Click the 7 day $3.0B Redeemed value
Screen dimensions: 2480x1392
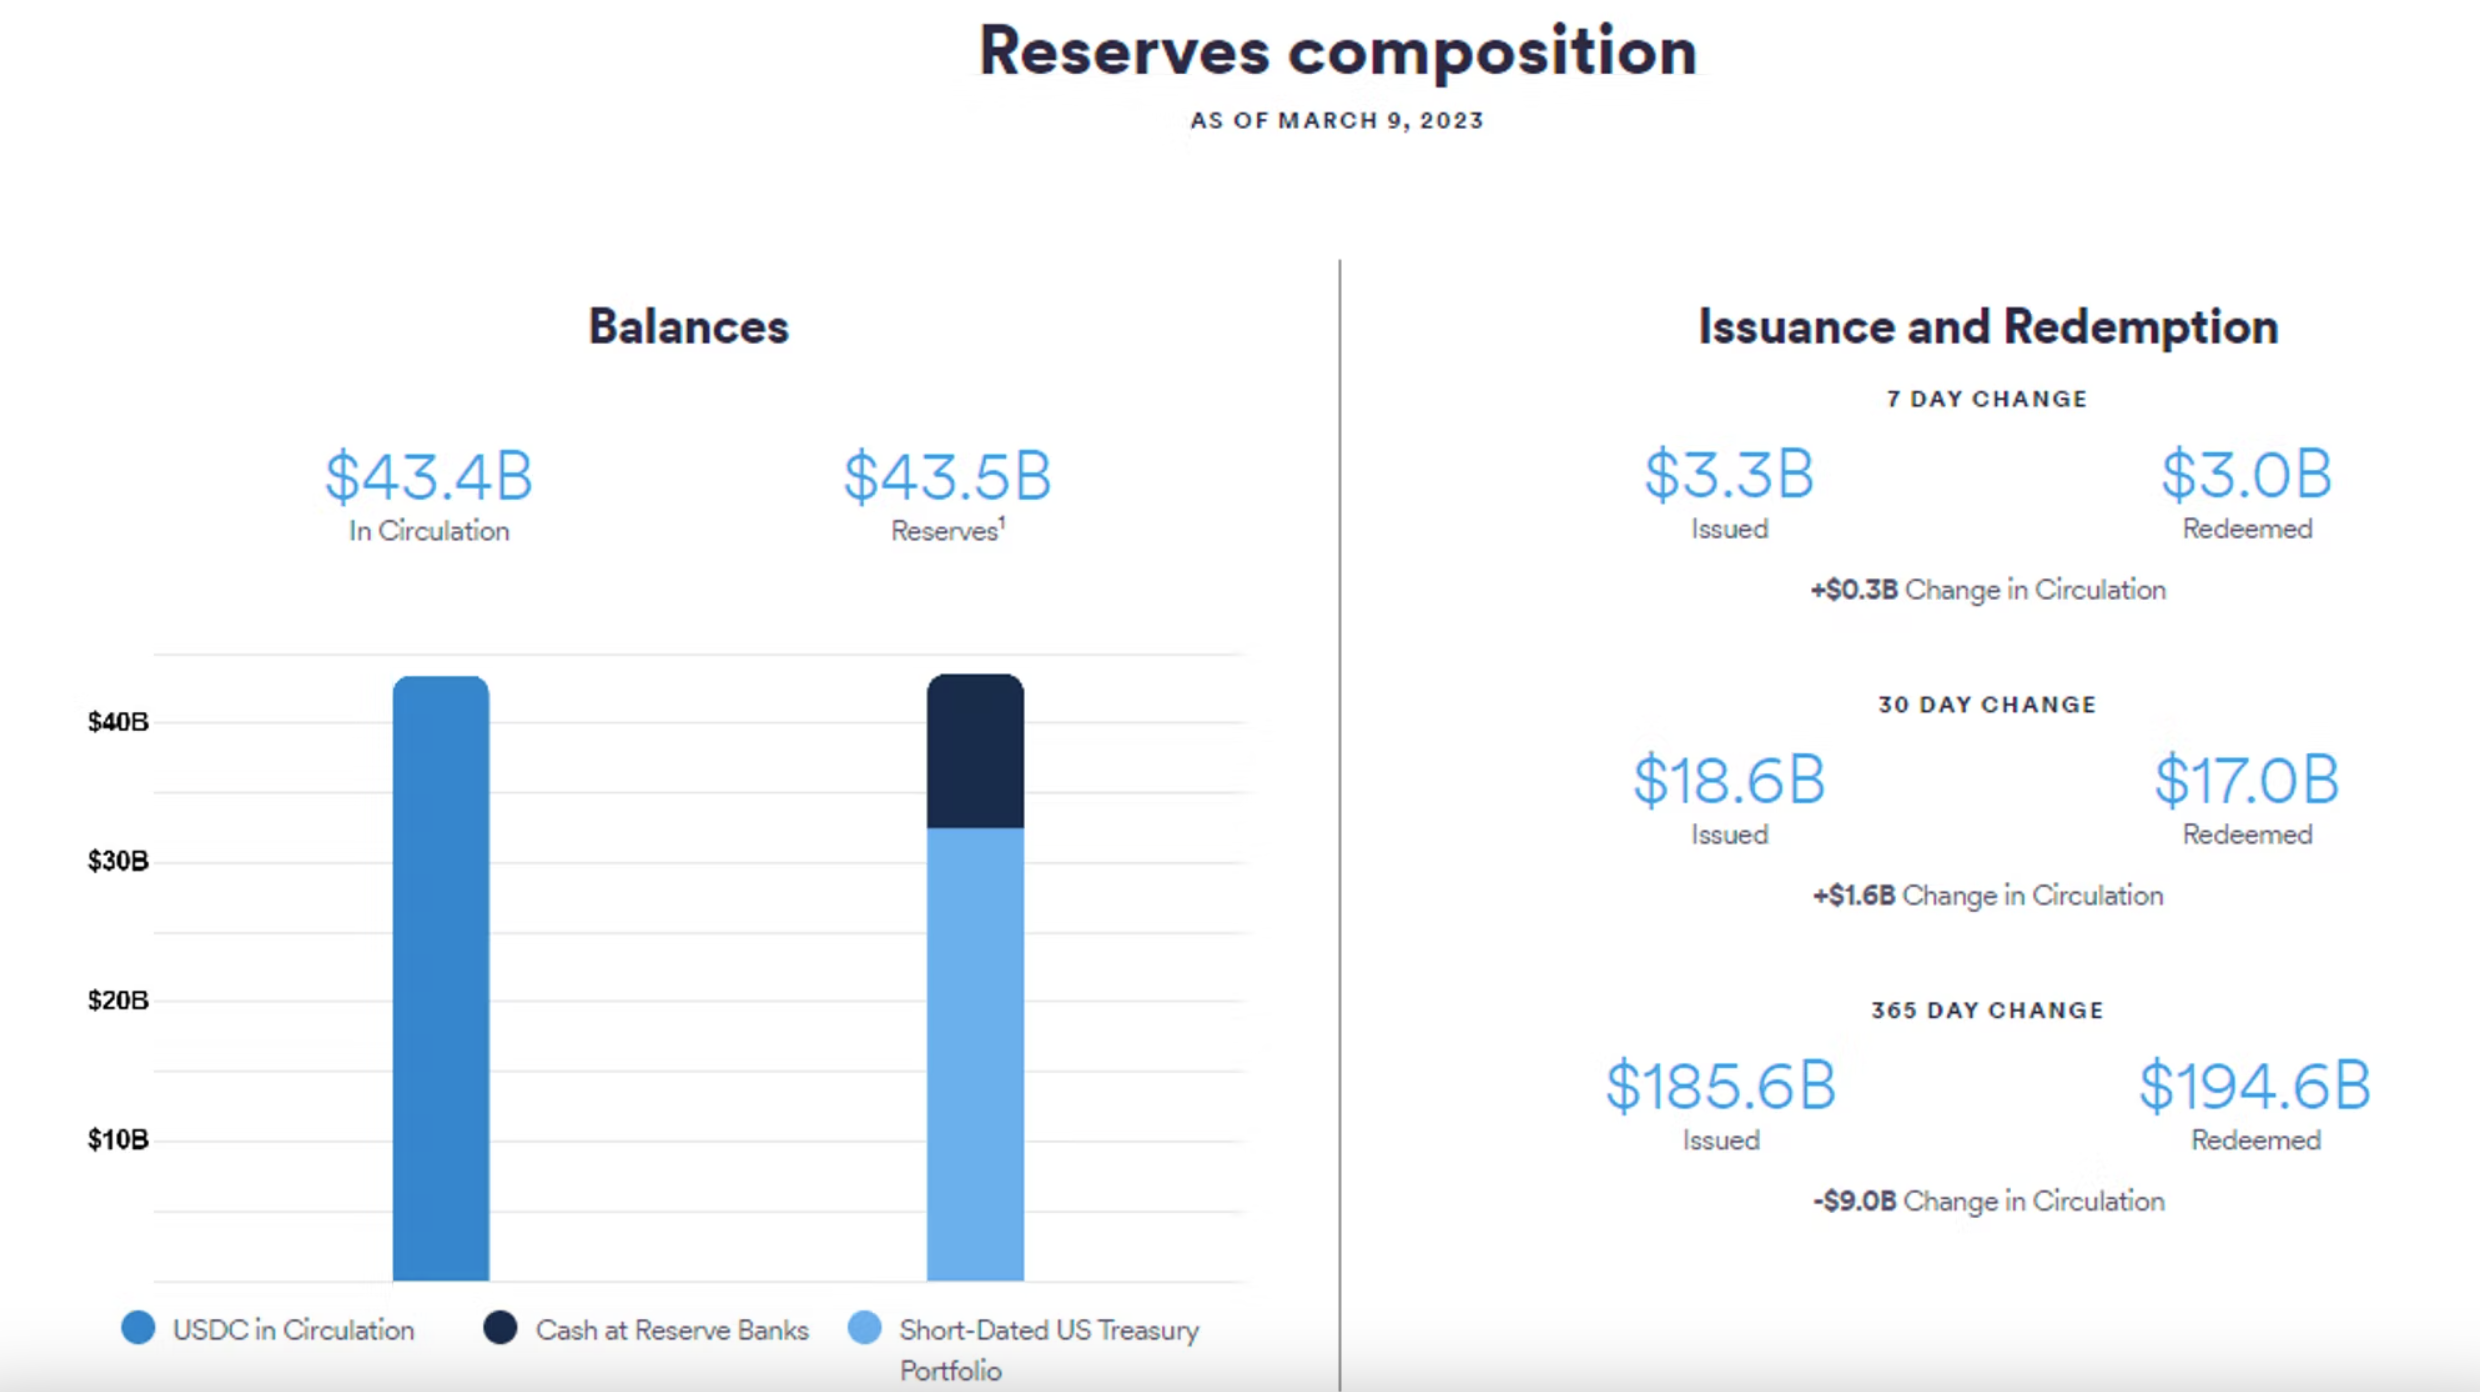tap(2247, 474)
